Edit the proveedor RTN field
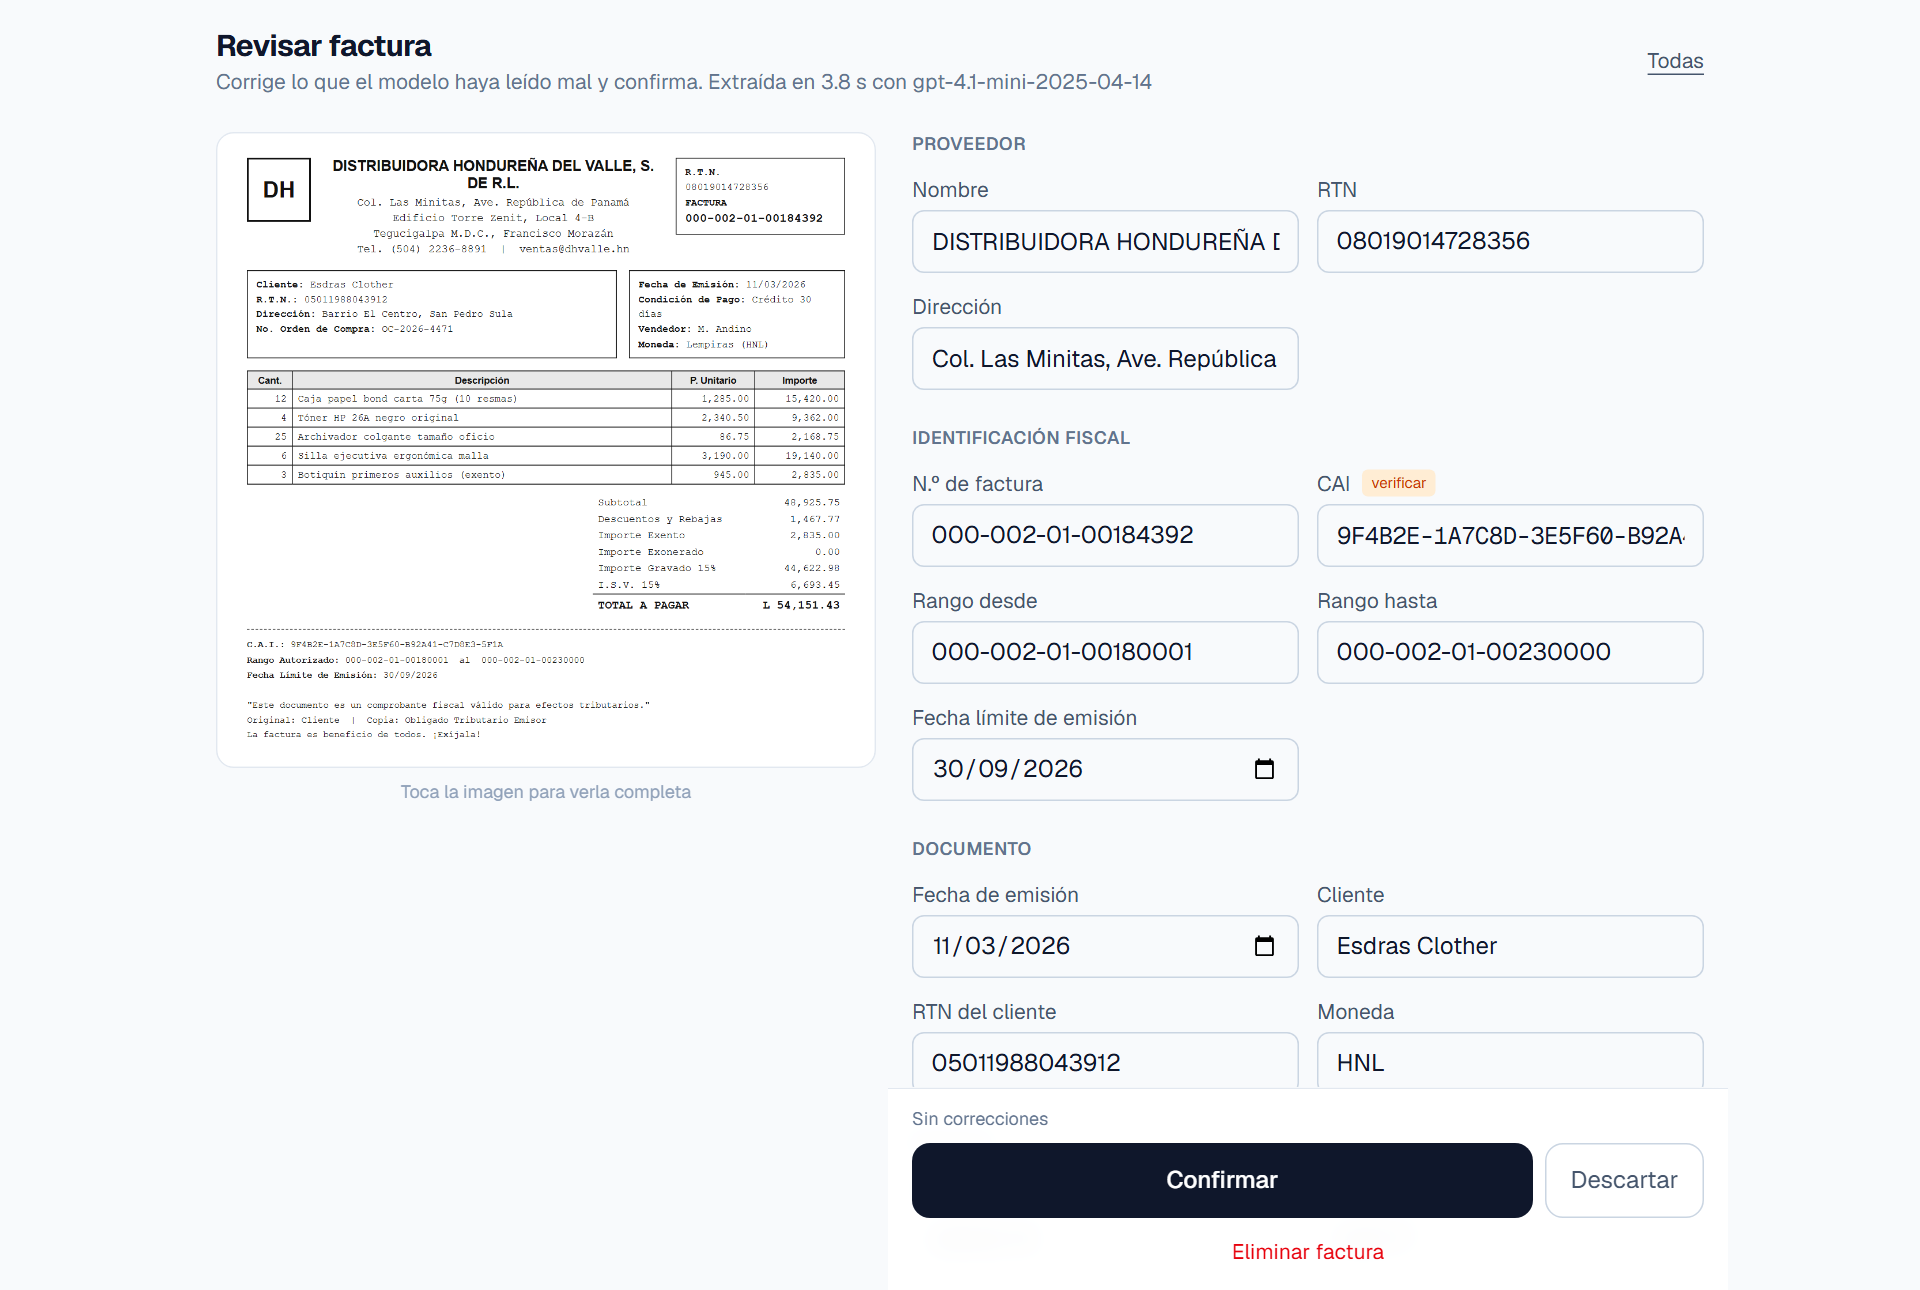This screenshot has height=1290, width=1920. tap(1510, 241)
